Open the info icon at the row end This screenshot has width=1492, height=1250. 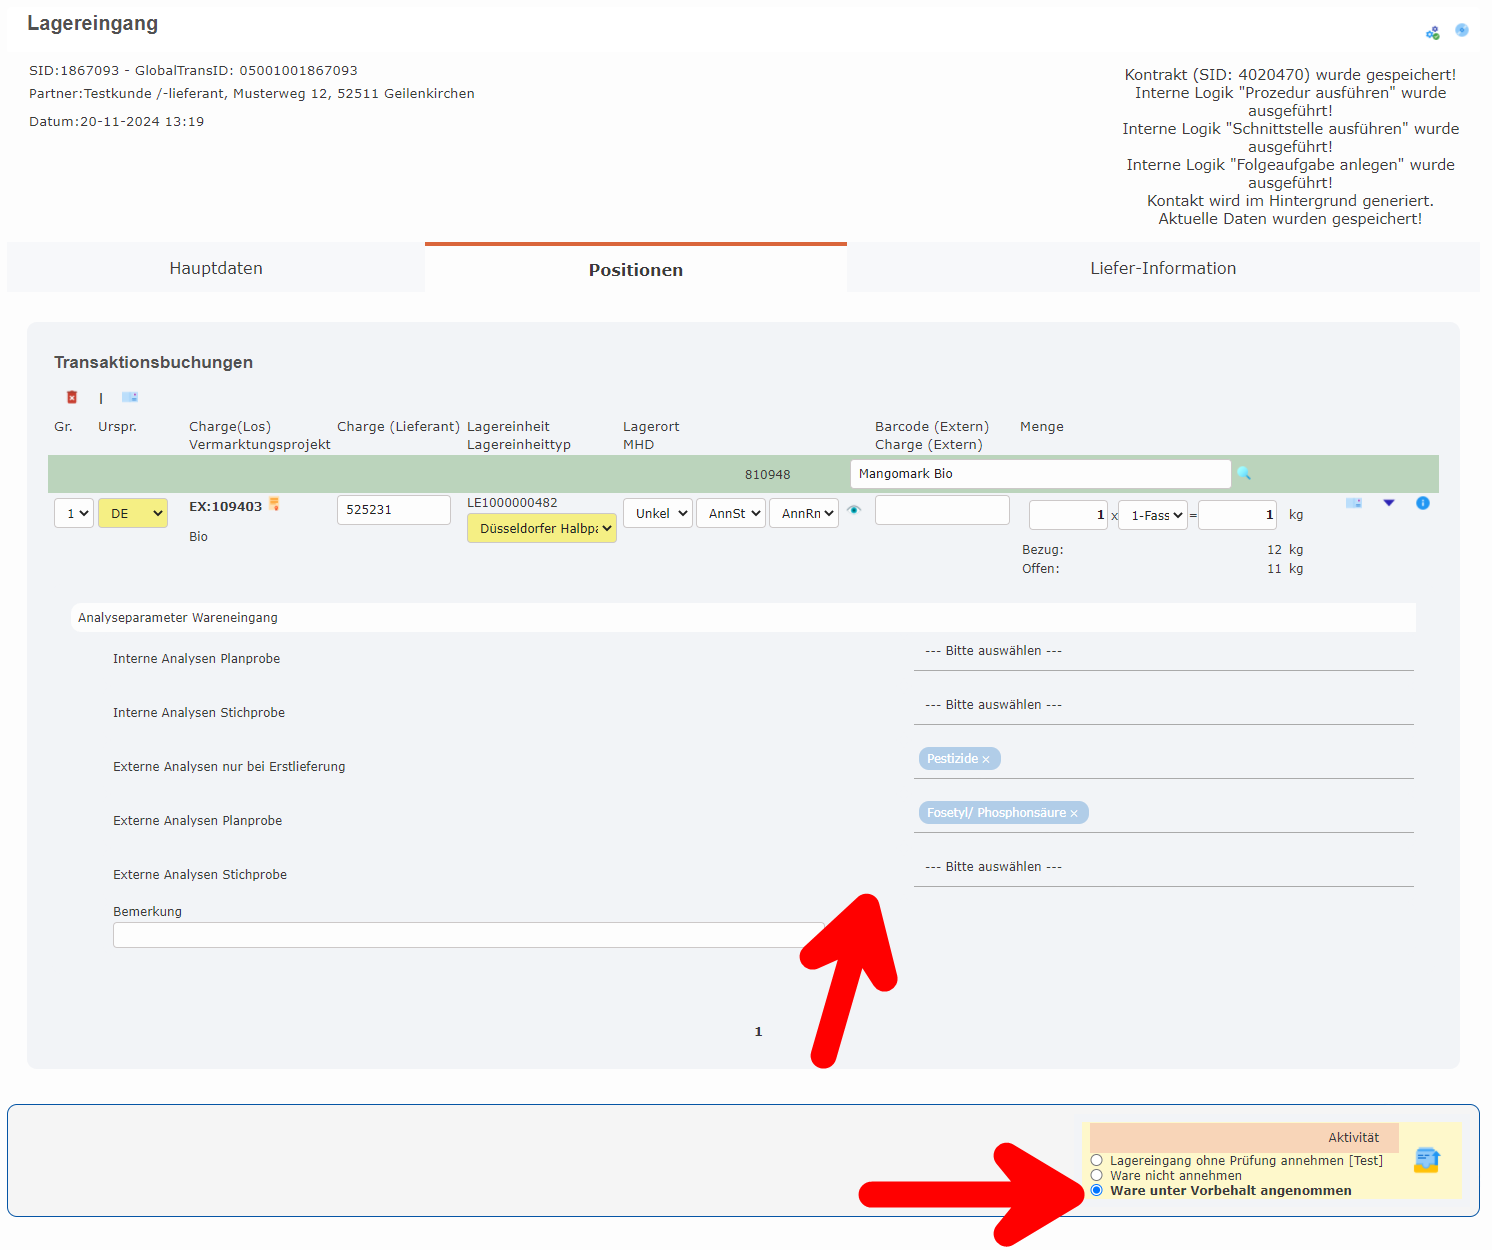click(x=1423, y=504)
